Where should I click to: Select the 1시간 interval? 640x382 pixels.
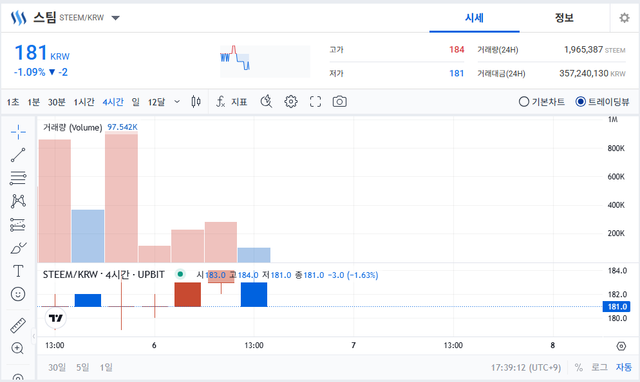pos(84,102)
